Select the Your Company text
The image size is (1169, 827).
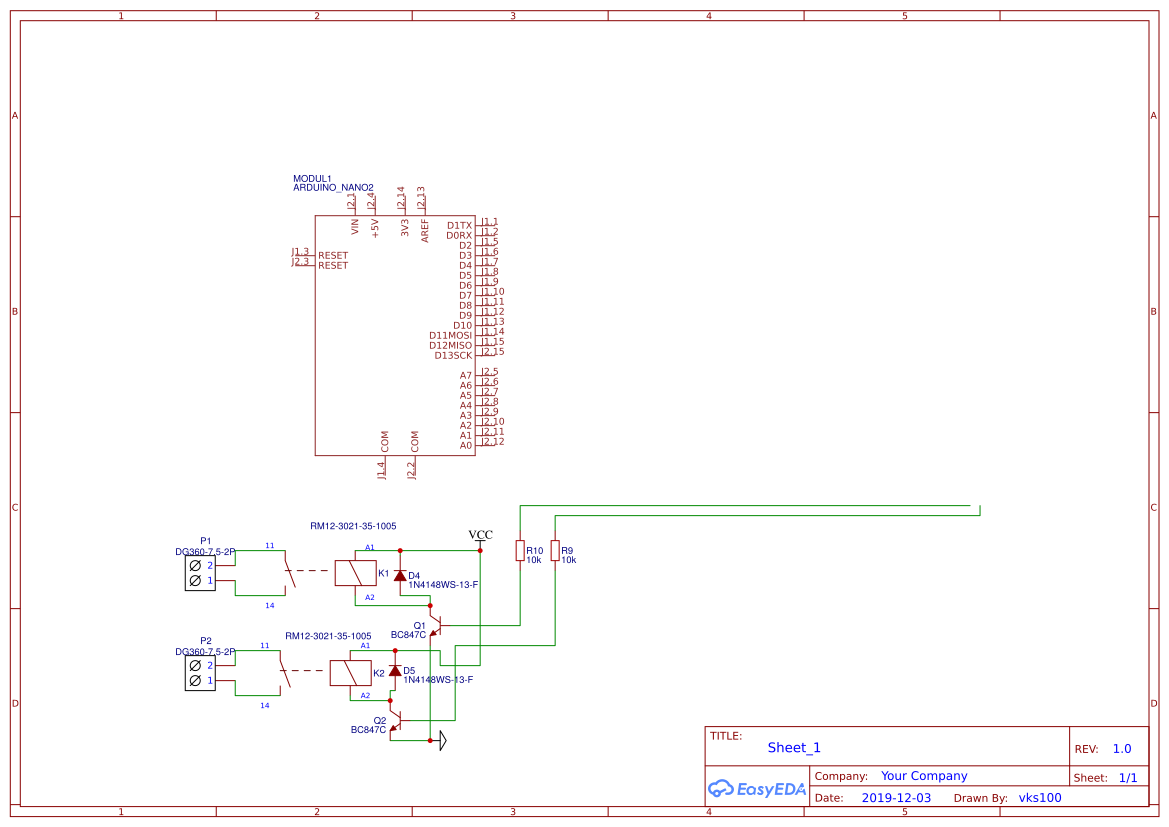click(x=923, y=775)
